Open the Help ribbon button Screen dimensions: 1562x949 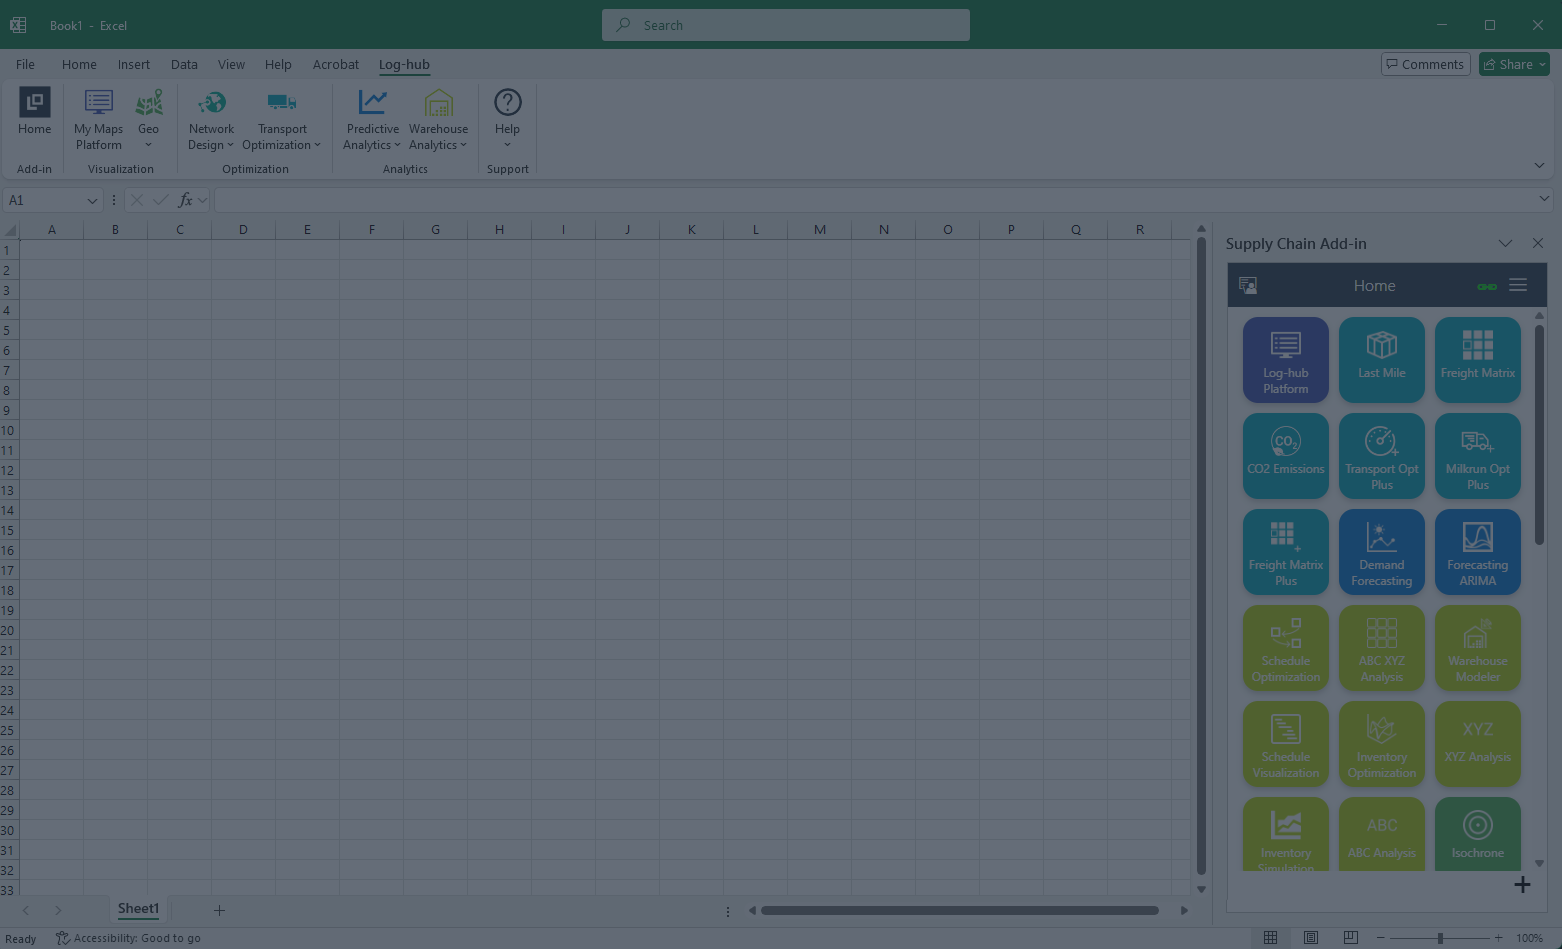tap(507, 119)
